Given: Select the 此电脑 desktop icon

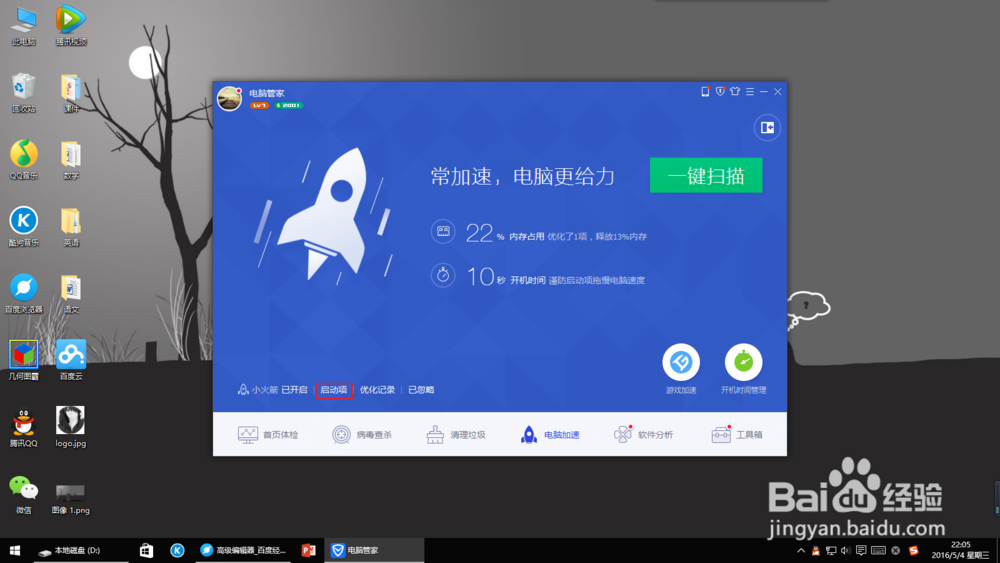Looking at the screenshot, I should point(24,27).
